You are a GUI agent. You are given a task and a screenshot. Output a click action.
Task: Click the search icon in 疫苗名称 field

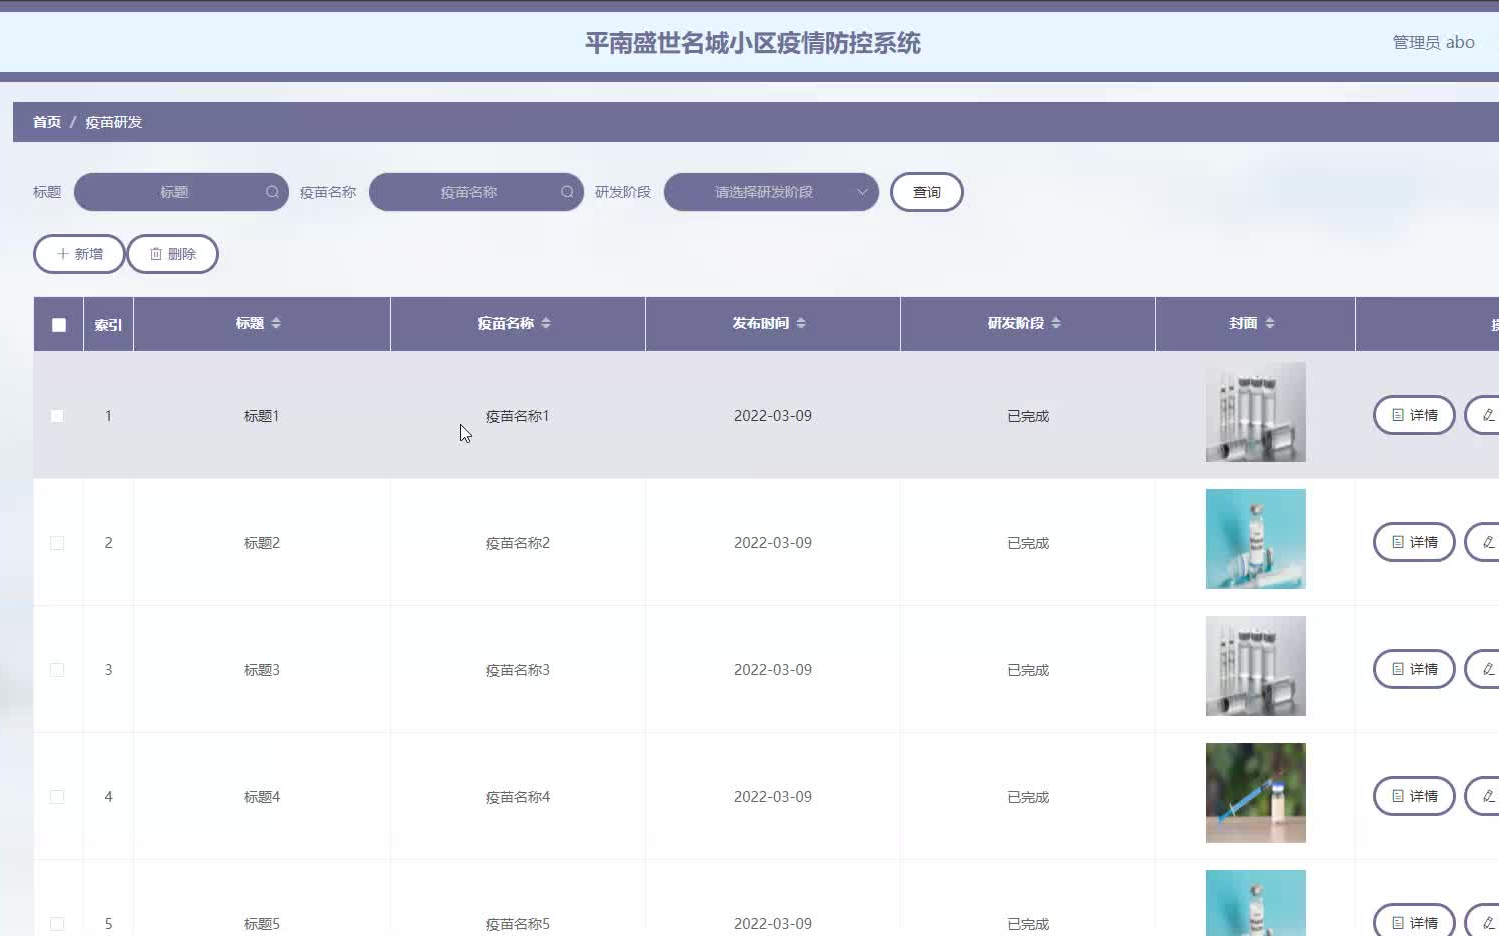[567, 192]
